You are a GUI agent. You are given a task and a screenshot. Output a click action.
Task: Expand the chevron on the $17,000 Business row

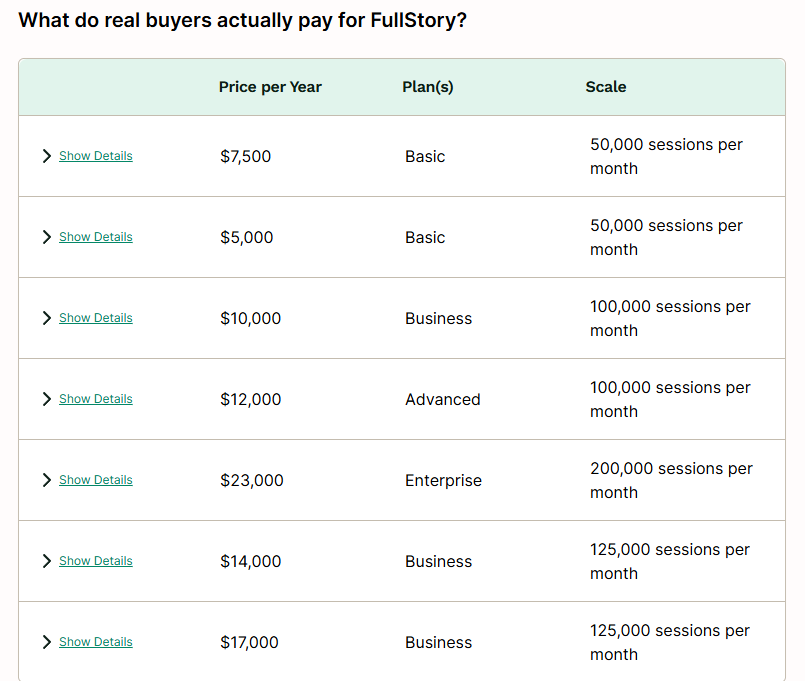click(46, 642)
